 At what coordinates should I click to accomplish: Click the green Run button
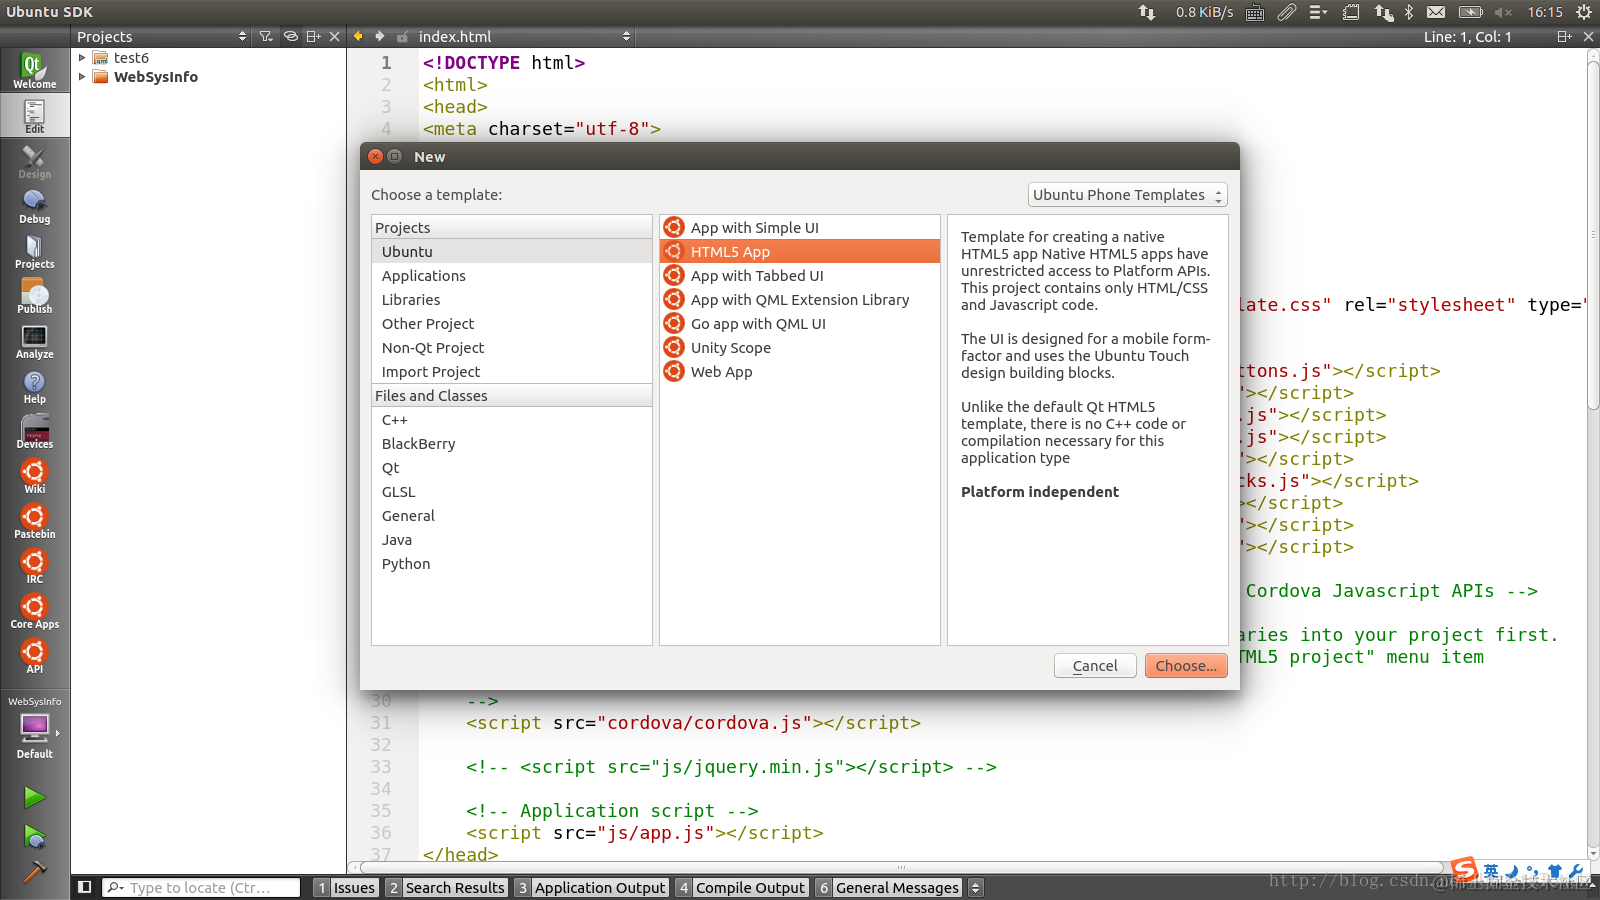pyautogui.click(x=34, y=797)
